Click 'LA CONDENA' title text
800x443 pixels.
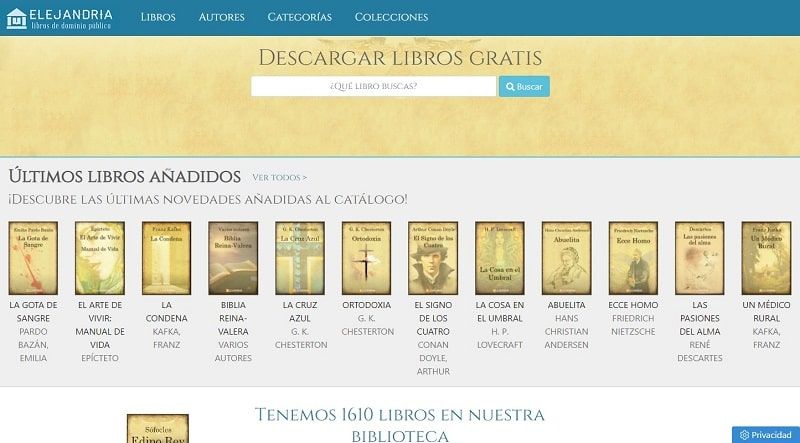[166, 311]
